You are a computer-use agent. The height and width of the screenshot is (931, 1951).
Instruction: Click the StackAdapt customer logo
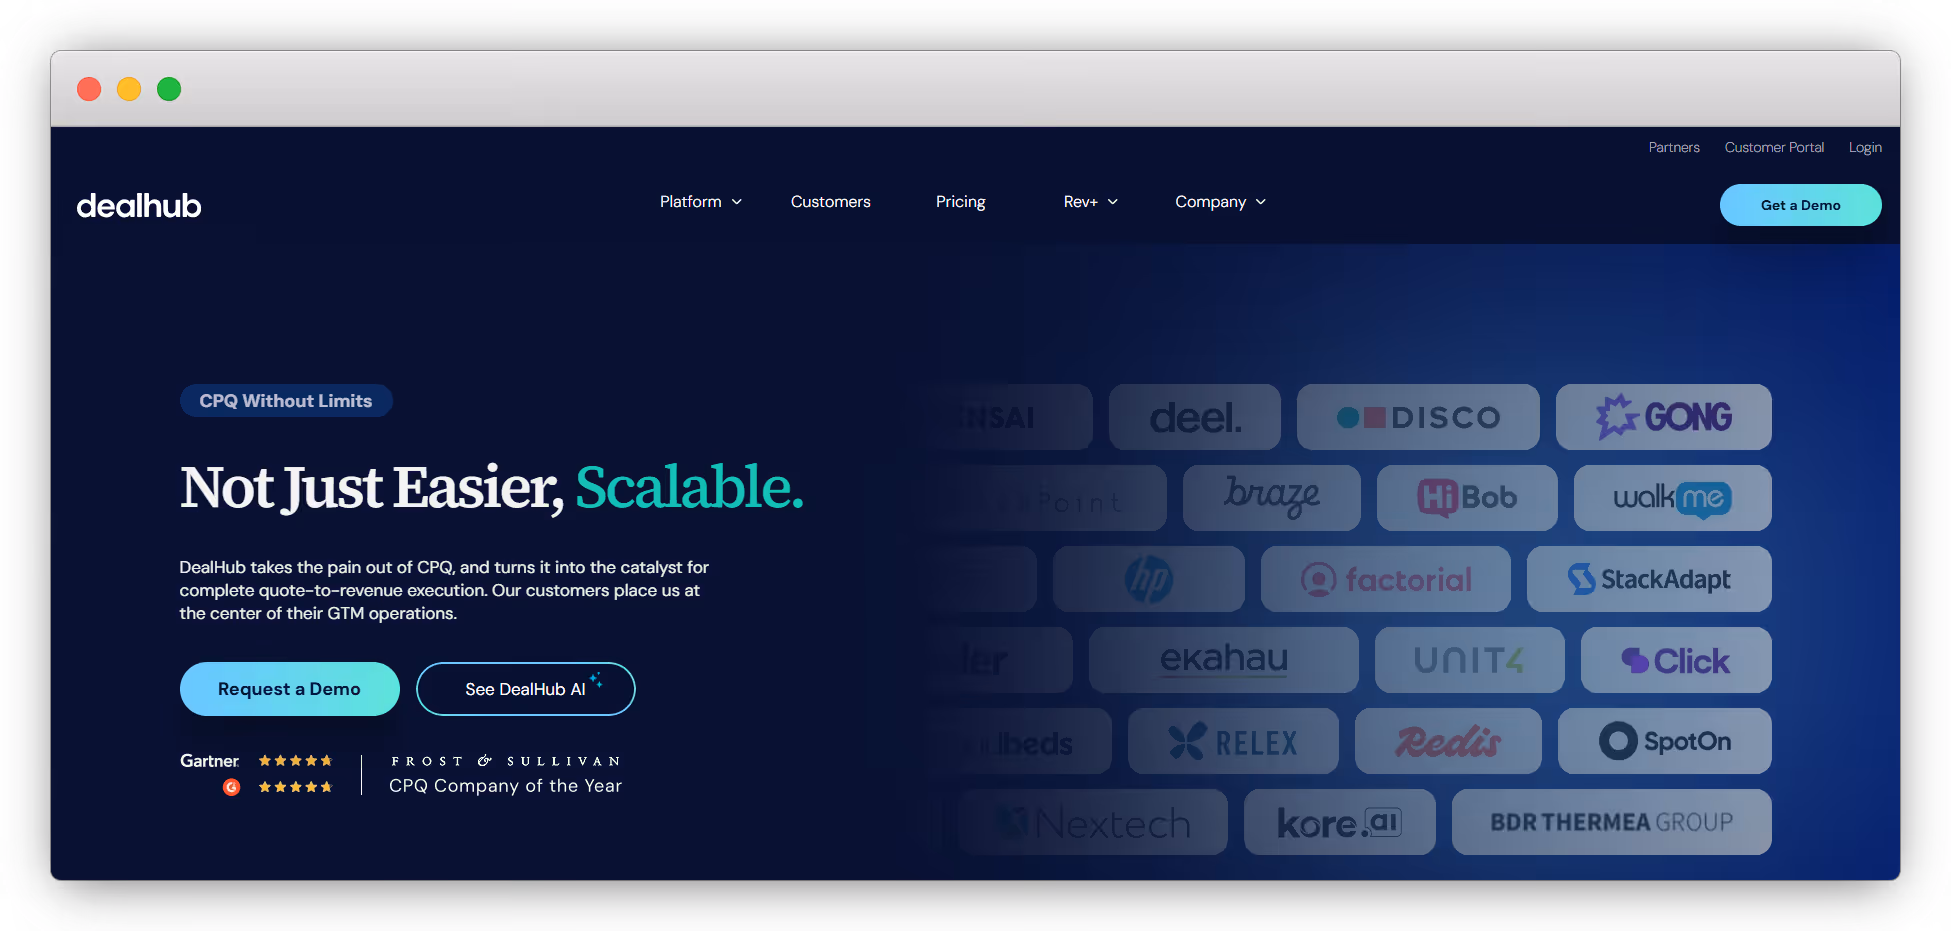[1649, 579]
